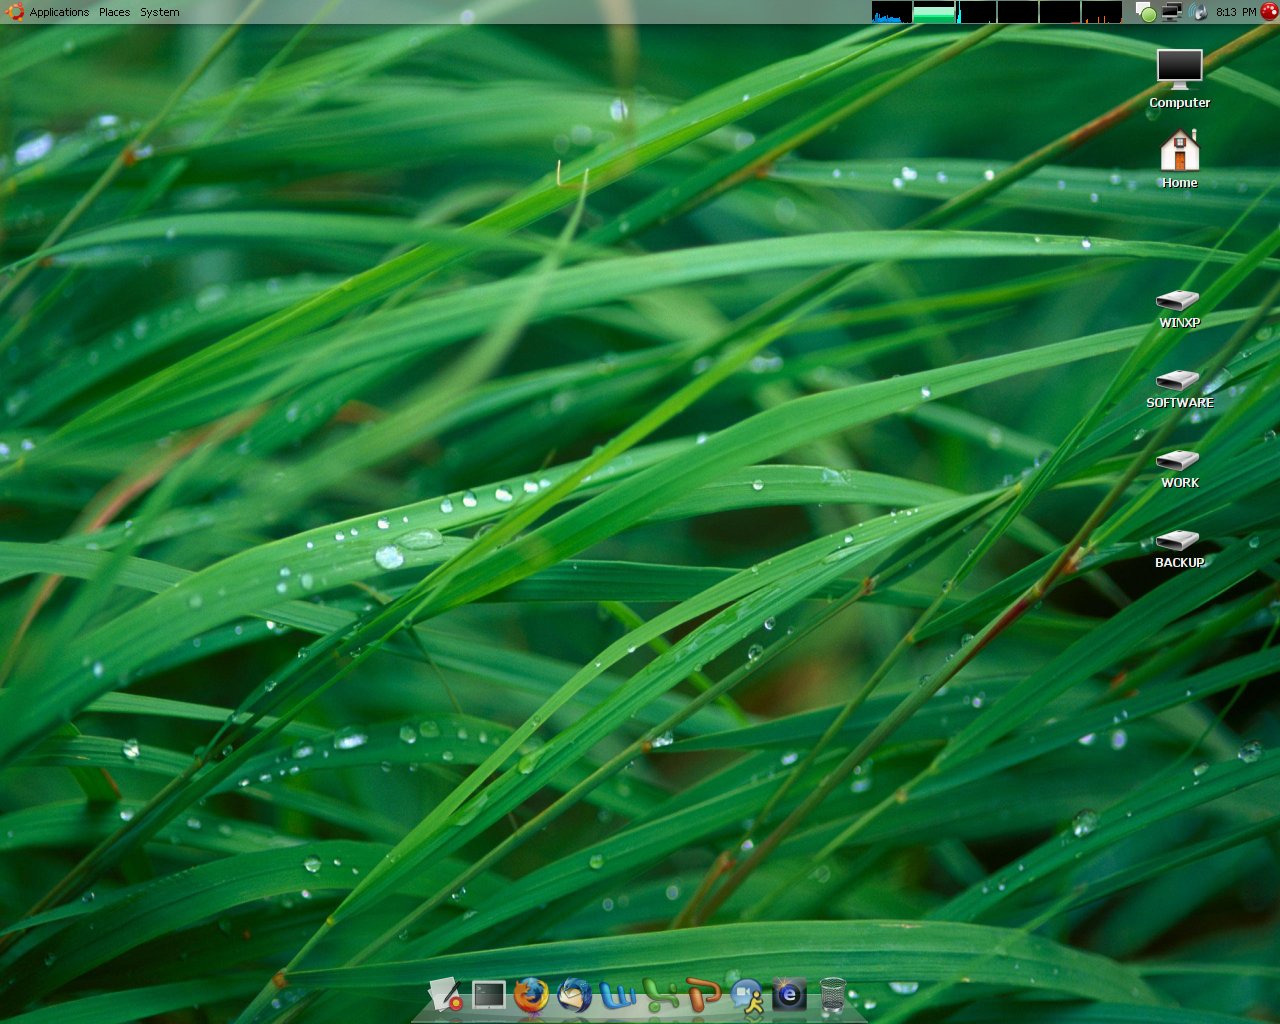The height and width of the screenshot is (1024, 1280).
Task: Launch the Internet Explorer e icon in dock
Action: [789, 995]
